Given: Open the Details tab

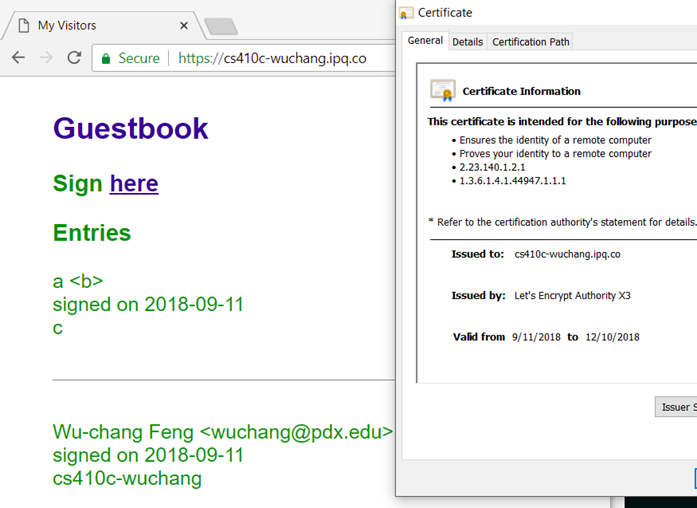Looking at the screenshot, I should pyautogui.click(x=467, y=42).
